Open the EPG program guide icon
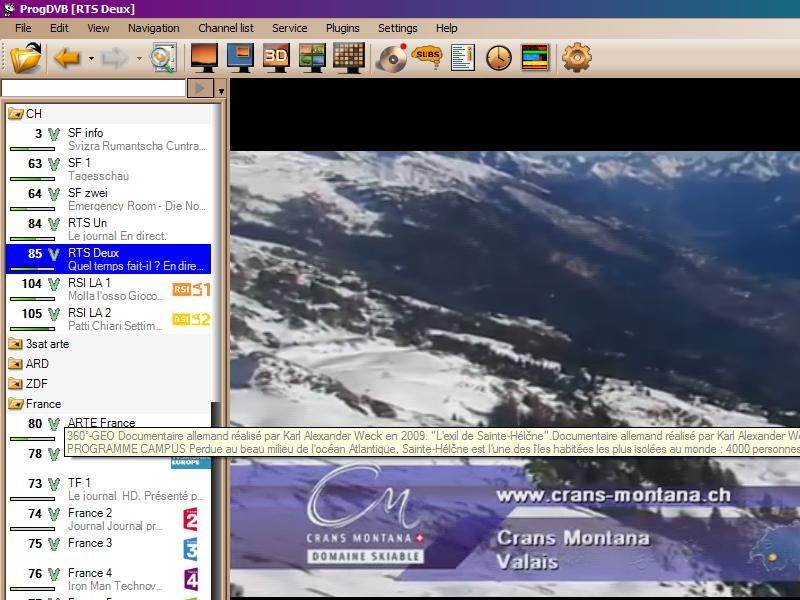This screenshot has height=600, width=800. pyautogui.click(x=535, y=58)
